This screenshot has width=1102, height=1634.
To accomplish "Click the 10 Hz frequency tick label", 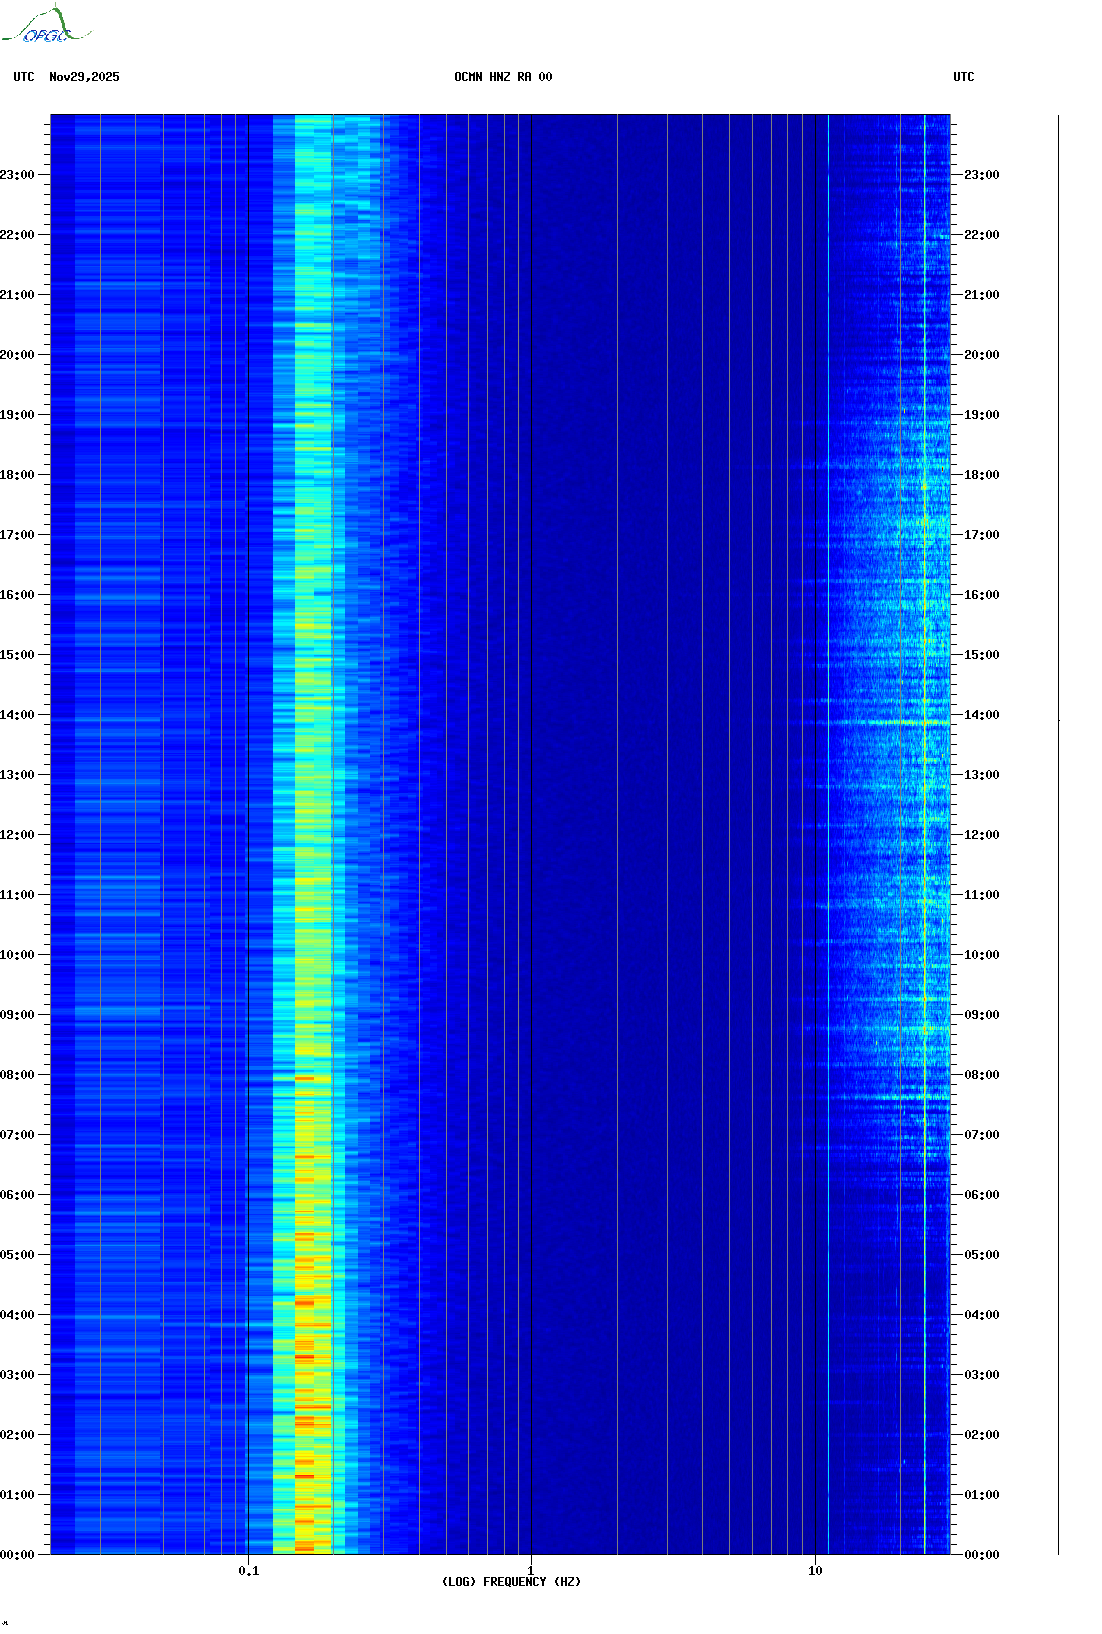I will [815, 1571].
